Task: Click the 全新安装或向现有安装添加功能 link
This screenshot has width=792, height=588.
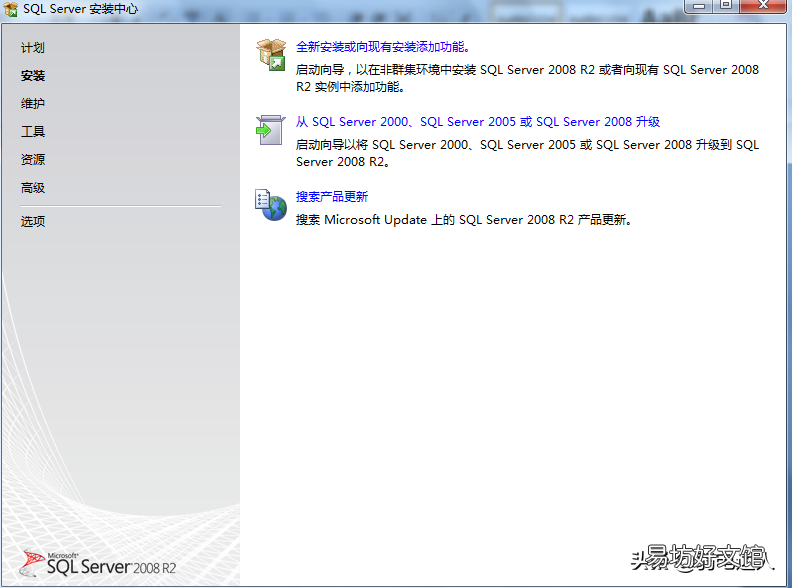Action: 383,47
